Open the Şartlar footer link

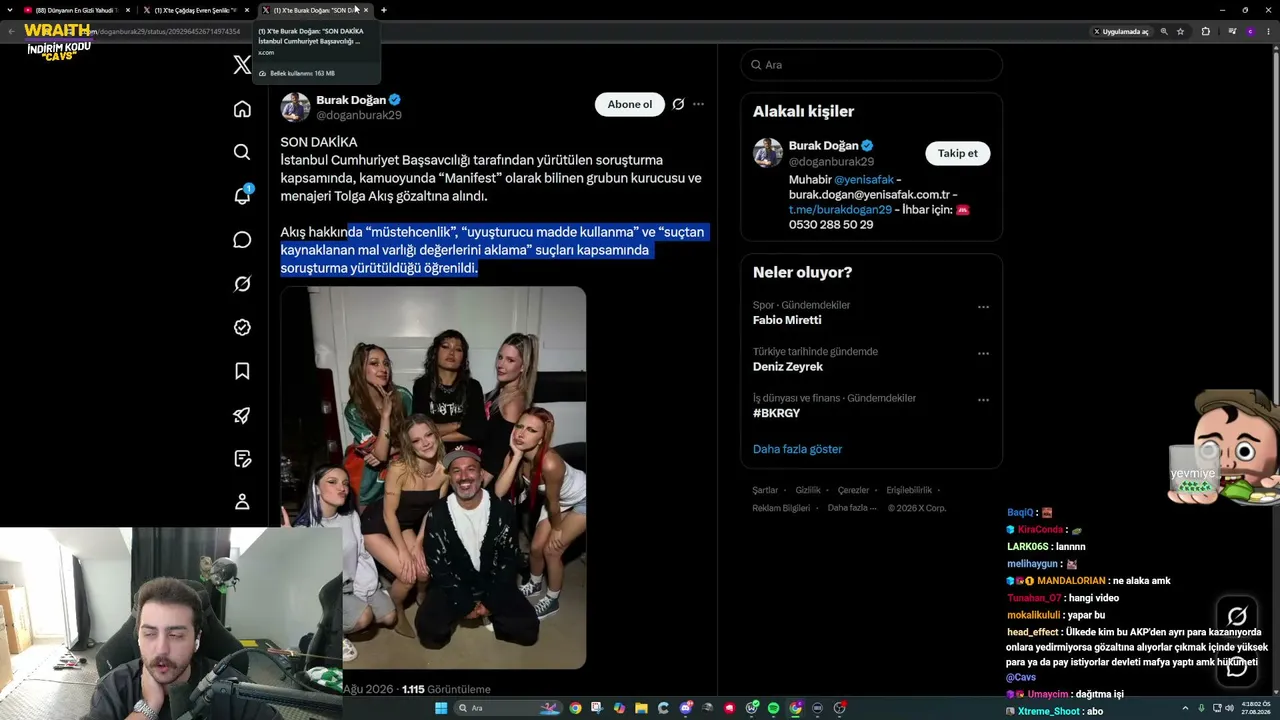(765, 490)
